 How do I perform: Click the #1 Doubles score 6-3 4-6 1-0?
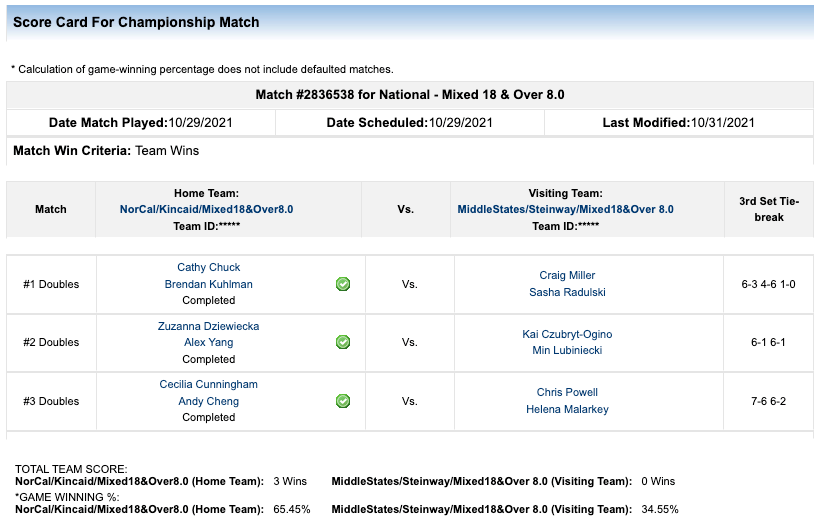click(769, 284)
